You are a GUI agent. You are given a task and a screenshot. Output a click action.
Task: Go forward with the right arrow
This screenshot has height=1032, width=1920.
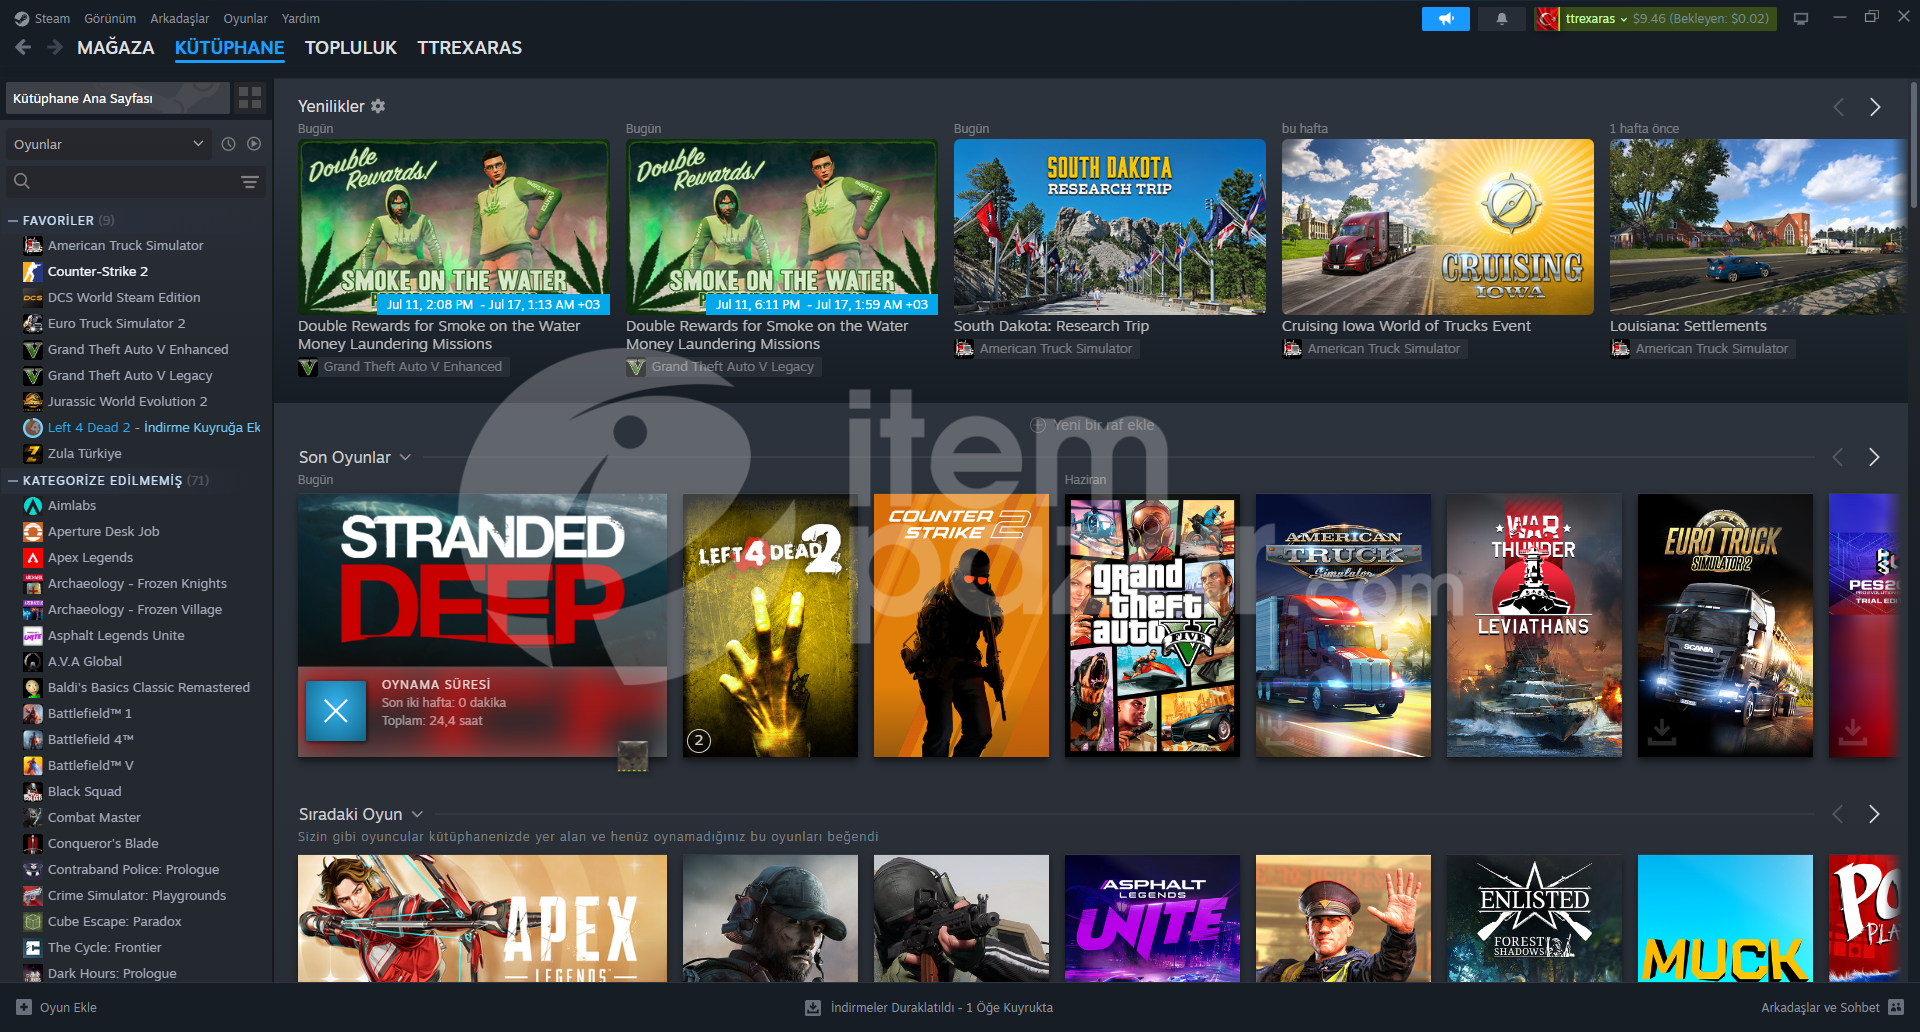tap(55, 47)
